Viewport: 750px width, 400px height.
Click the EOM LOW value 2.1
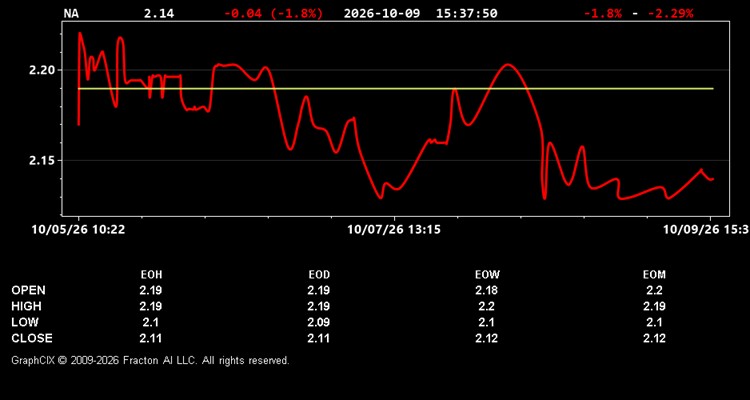[x=654, y=322]
